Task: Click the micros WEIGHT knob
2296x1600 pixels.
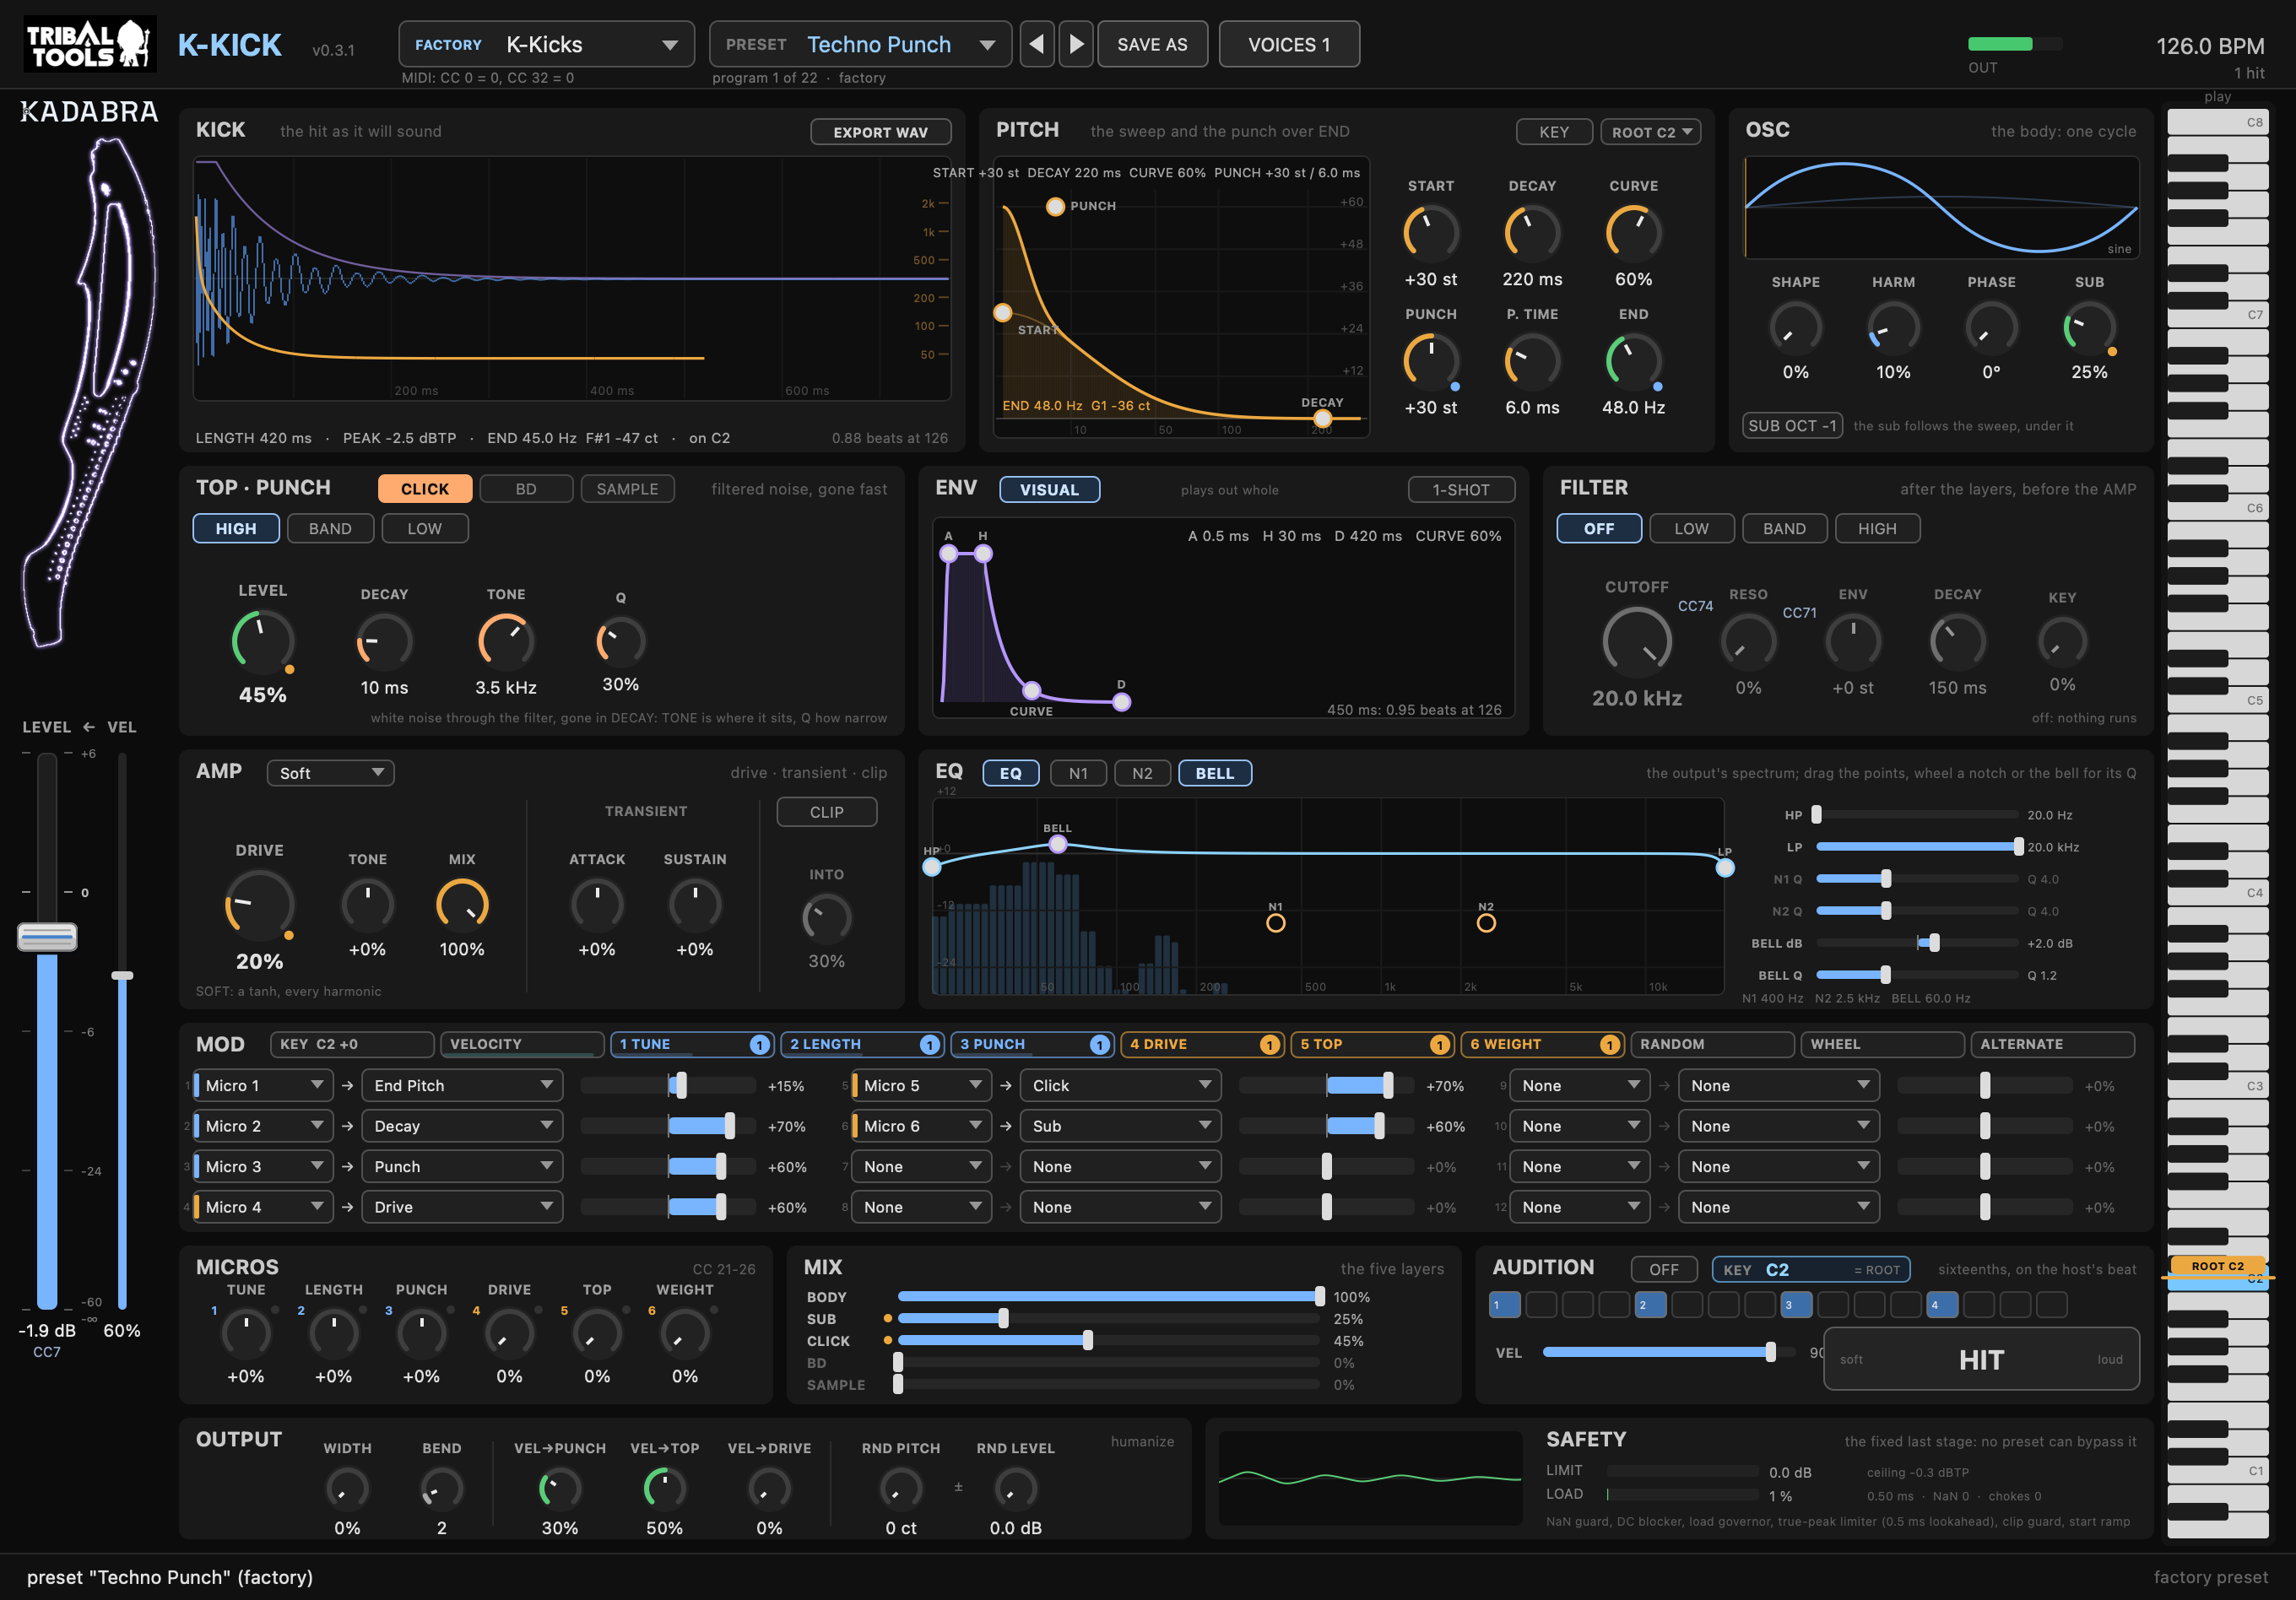Action: pyautogui.click(x=685, y=1334)
